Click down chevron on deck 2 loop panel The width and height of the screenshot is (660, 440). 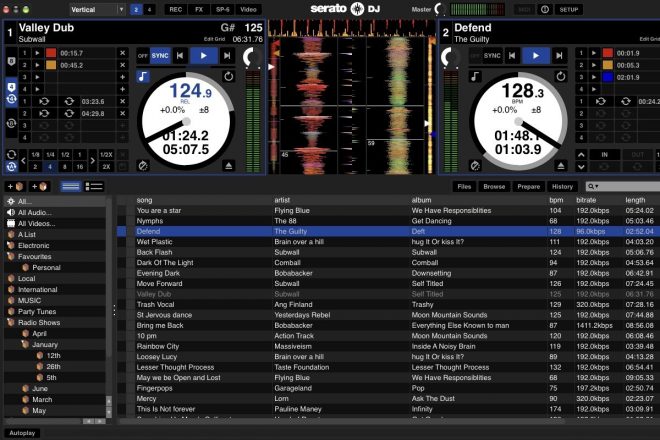point(581,167)
